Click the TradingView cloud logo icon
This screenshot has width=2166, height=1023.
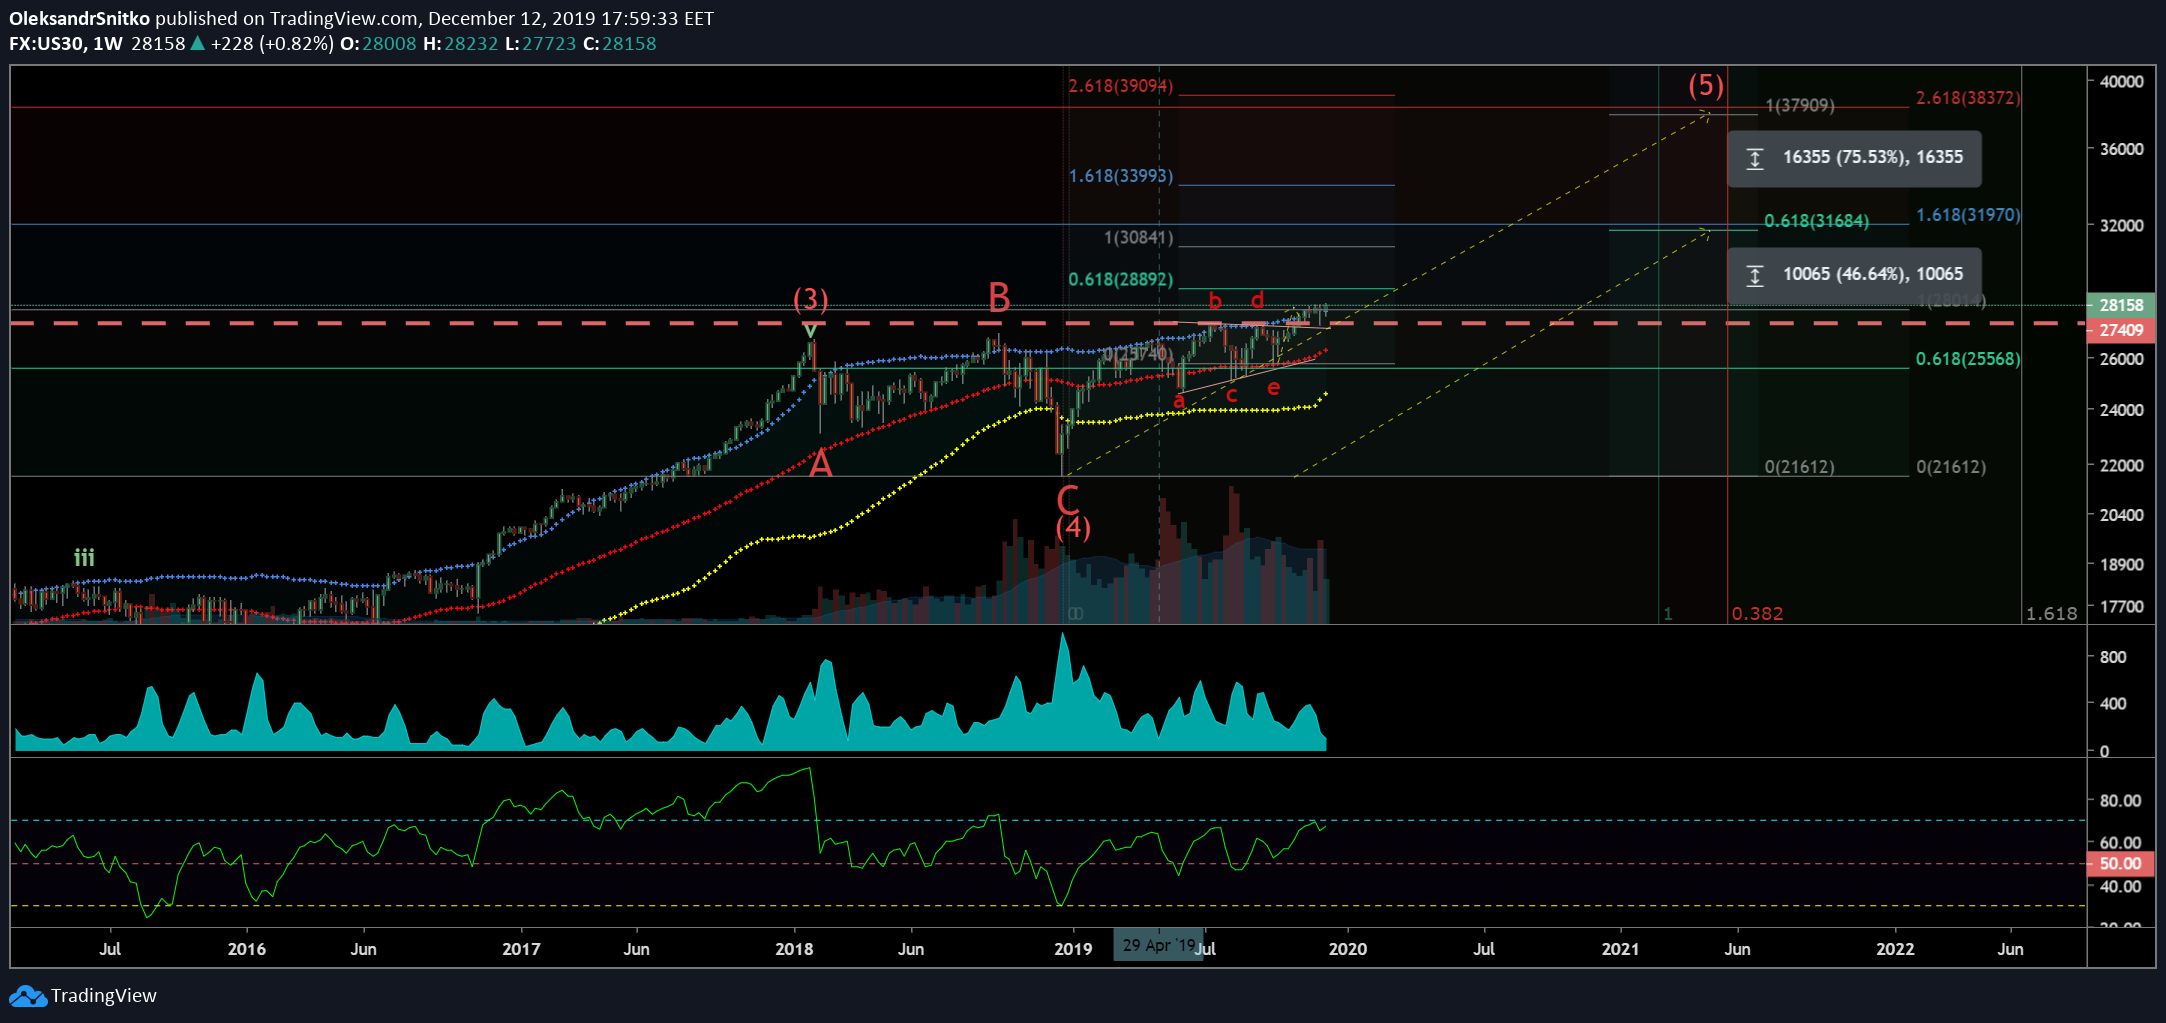[x=27, y=996]
